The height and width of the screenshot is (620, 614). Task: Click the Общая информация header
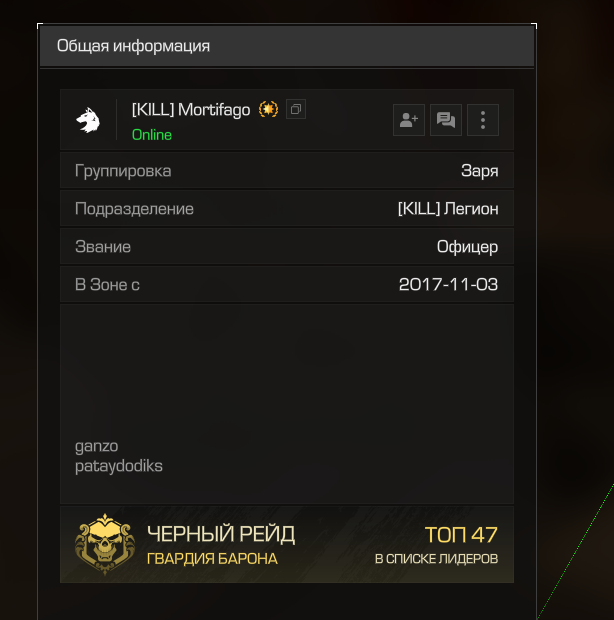coord(133,46)
